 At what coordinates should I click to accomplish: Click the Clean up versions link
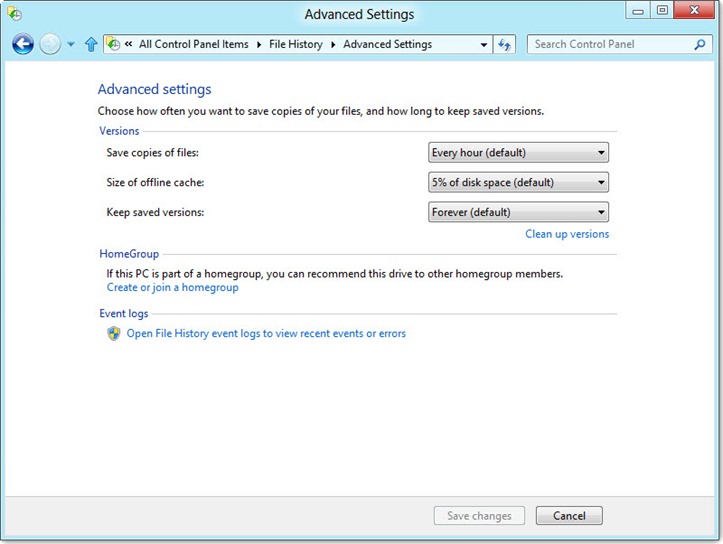click(x=567, y=234)
